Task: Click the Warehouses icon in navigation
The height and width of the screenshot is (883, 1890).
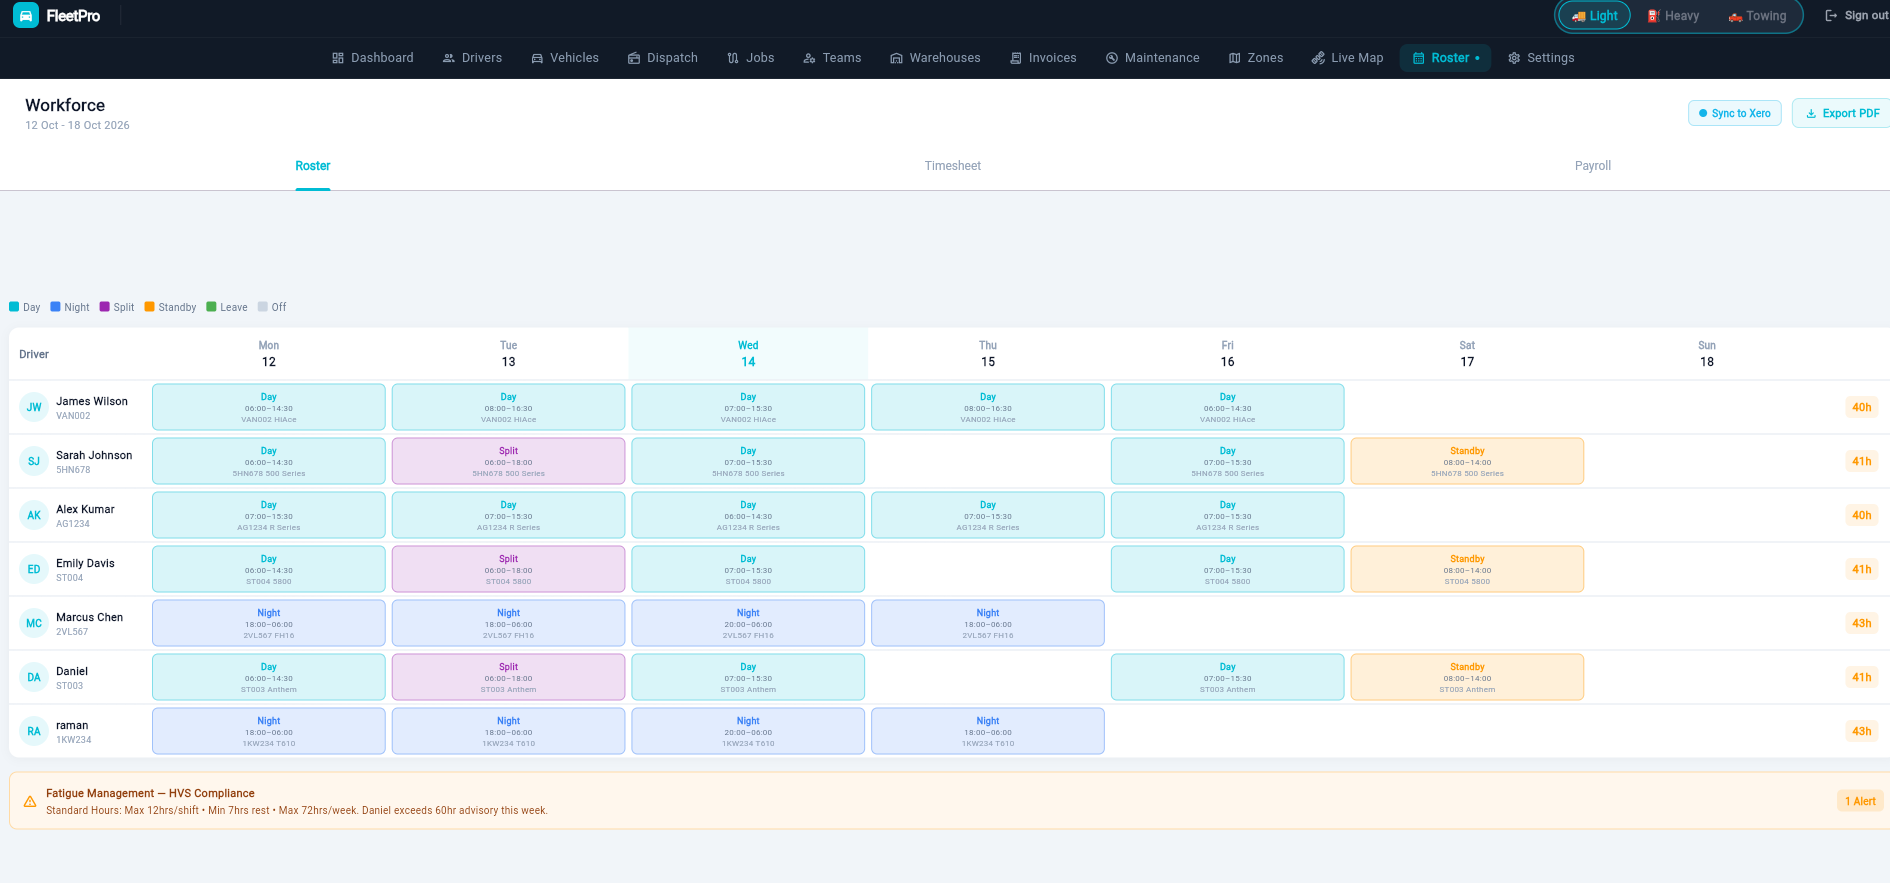Action: 896,58
